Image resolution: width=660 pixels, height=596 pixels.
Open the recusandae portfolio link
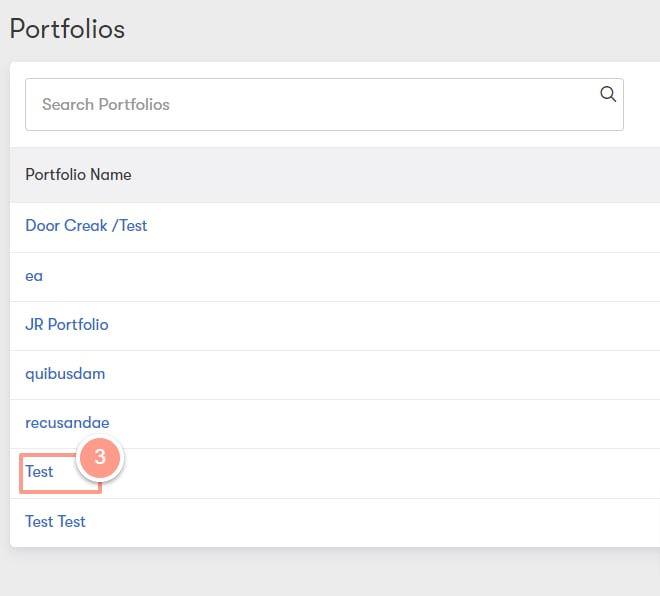(x=67, y=423)
